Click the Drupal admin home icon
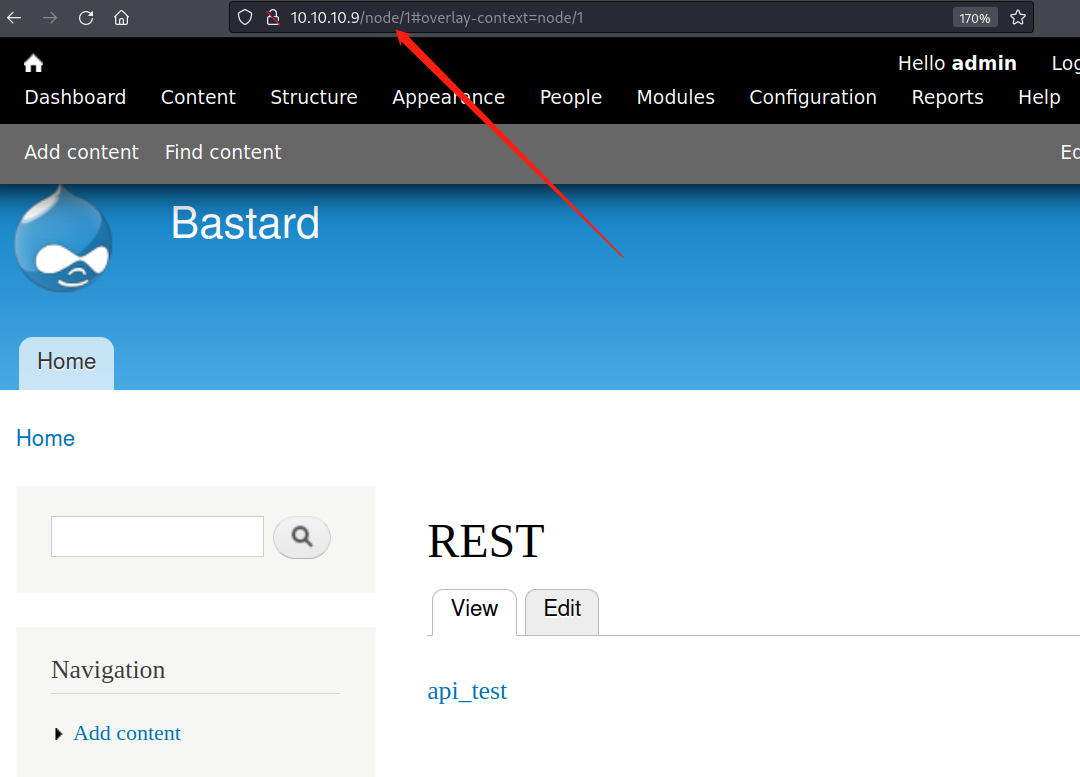Image resolution: width=1080 pixels, height=777 pixels. pyautogui.click(x=33, y=64)
